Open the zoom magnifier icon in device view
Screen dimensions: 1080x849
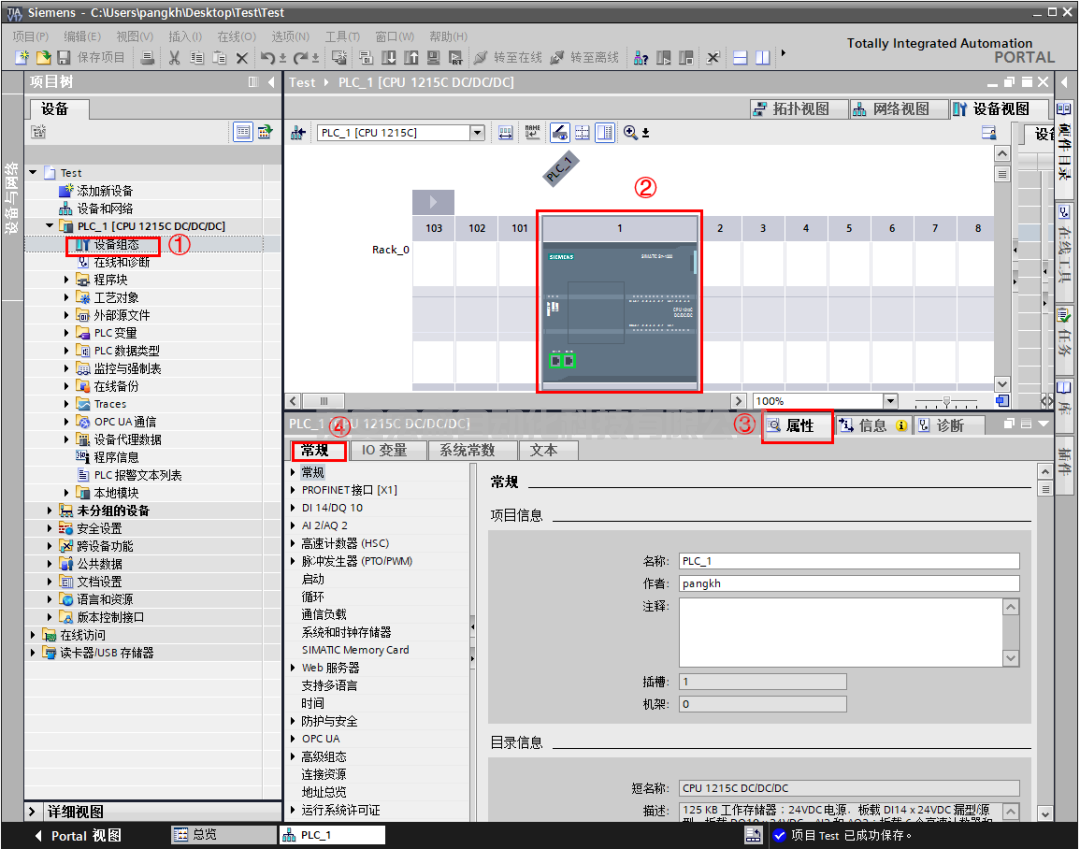pyautogui.click(x=628, y=132)
